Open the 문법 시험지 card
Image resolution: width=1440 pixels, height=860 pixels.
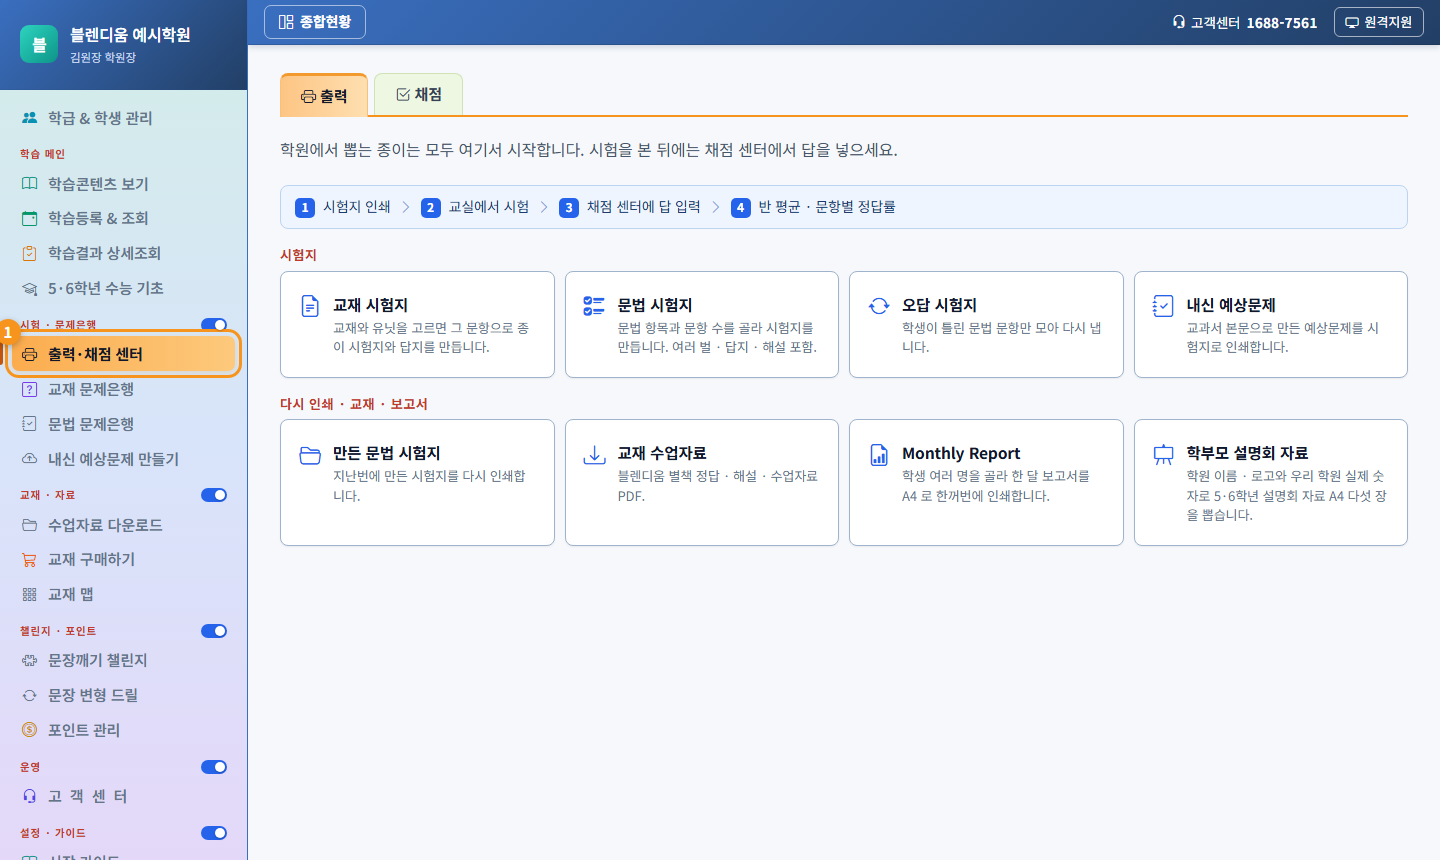pyautogui.click(x=702, y=324)
